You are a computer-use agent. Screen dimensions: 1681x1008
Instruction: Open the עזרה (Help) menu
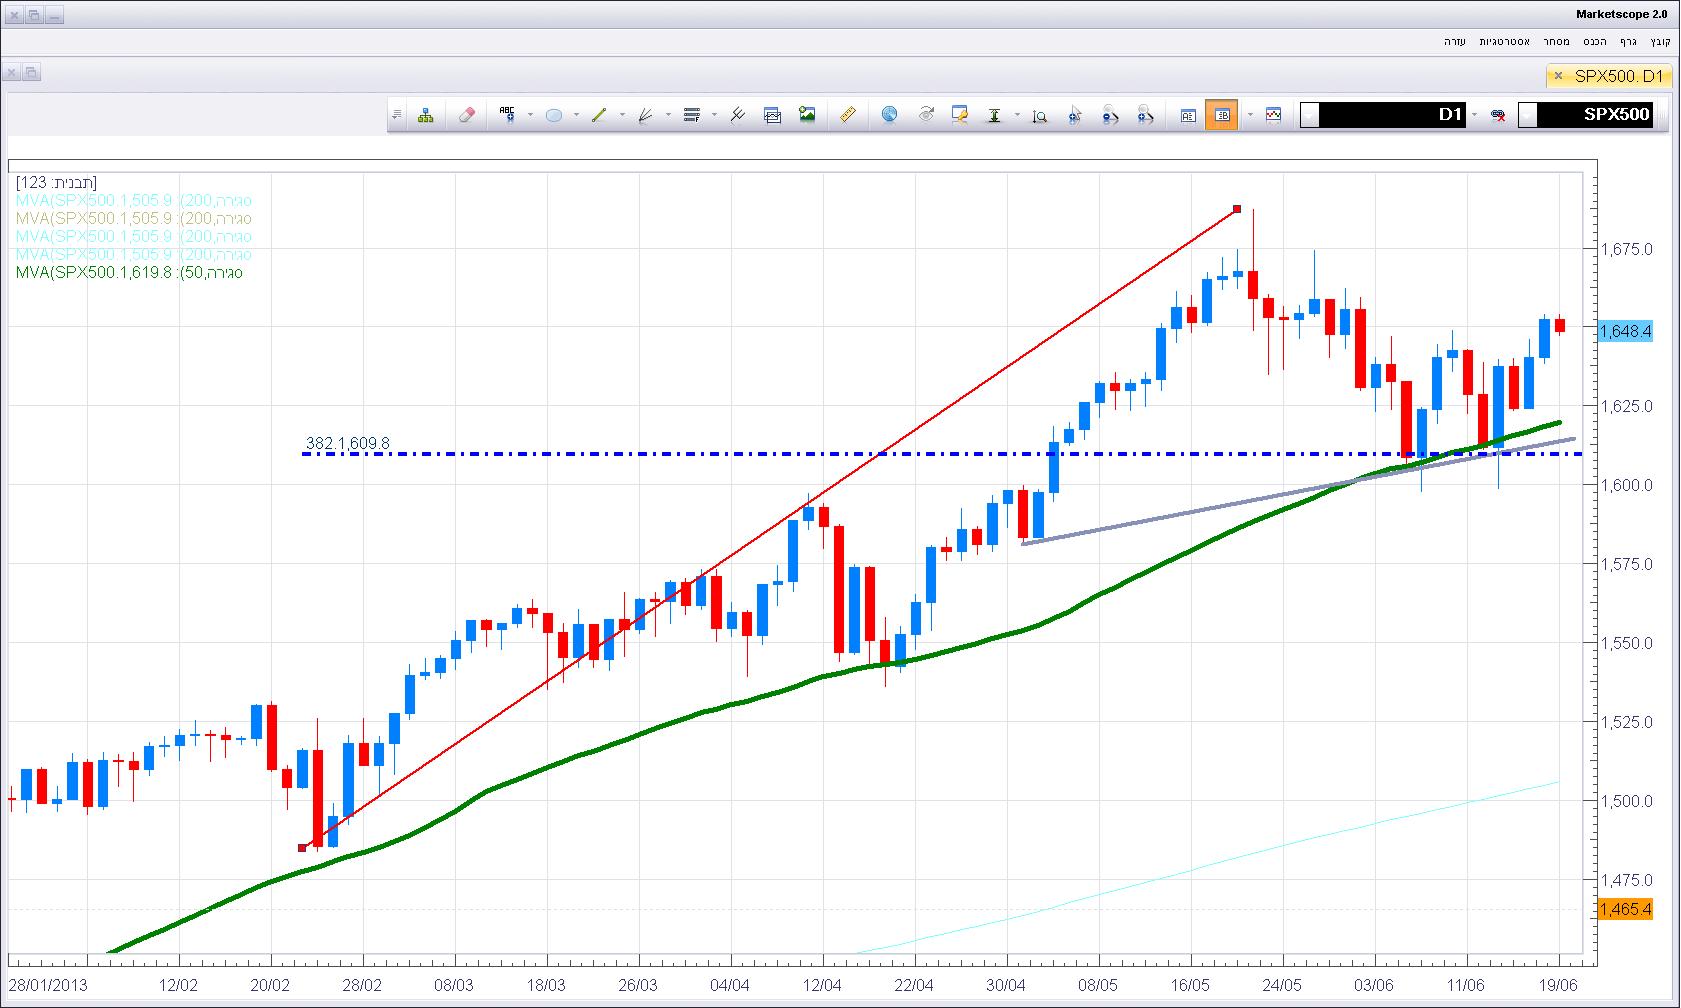[x=1455, y=41]
